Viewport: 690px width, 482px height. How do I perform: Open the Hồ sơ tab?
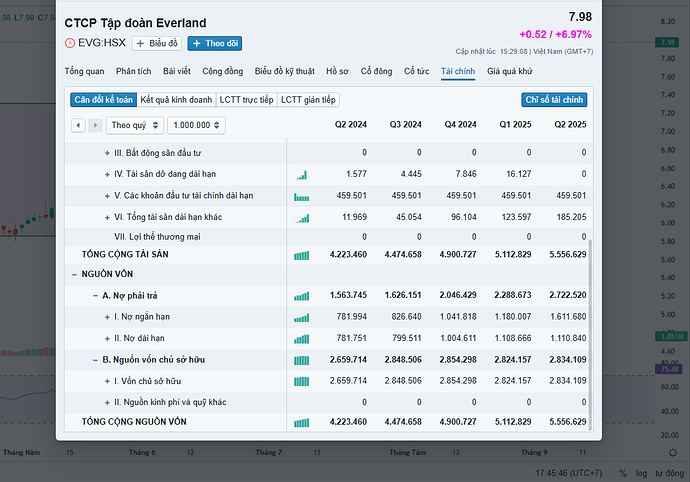point(337,71)
